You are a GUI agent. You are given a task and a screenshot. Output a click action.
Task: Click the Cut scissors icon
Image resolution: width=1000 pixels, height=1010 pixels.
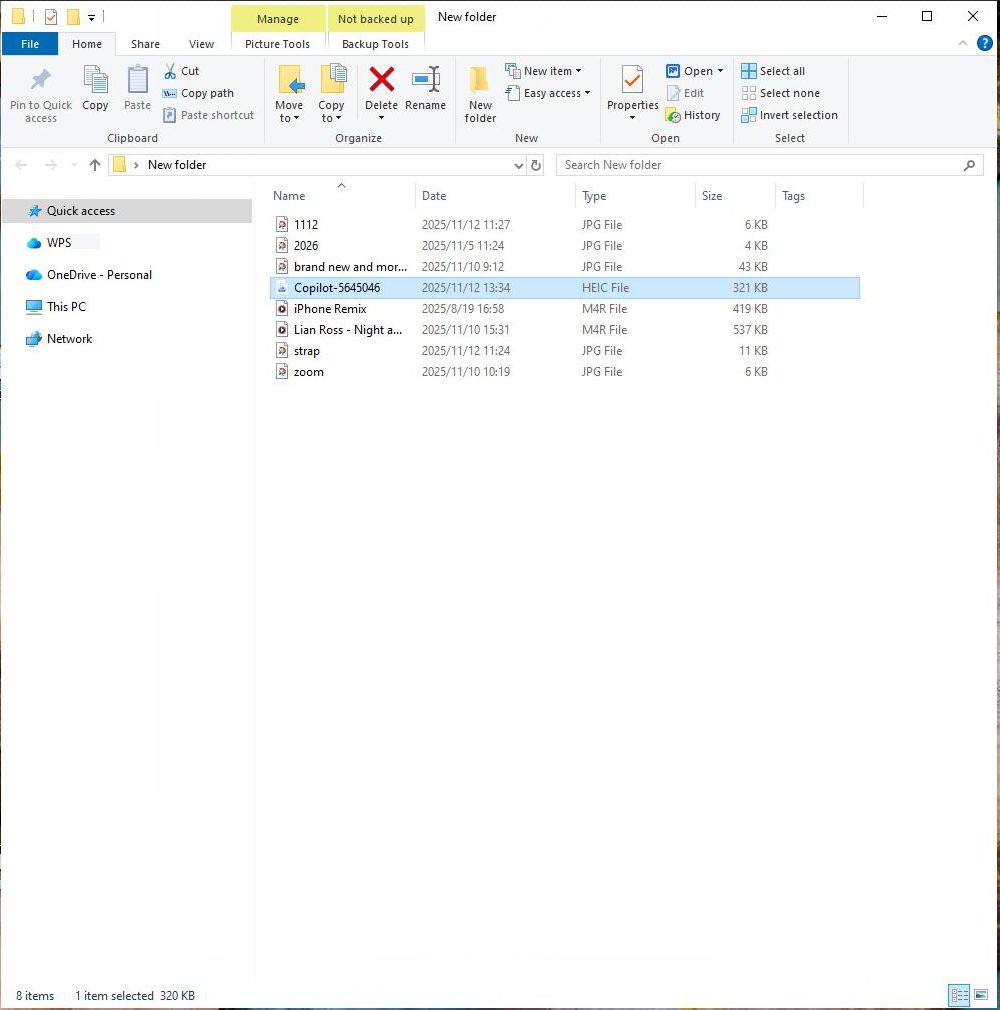pyautogui.click(x=170, y=71)
